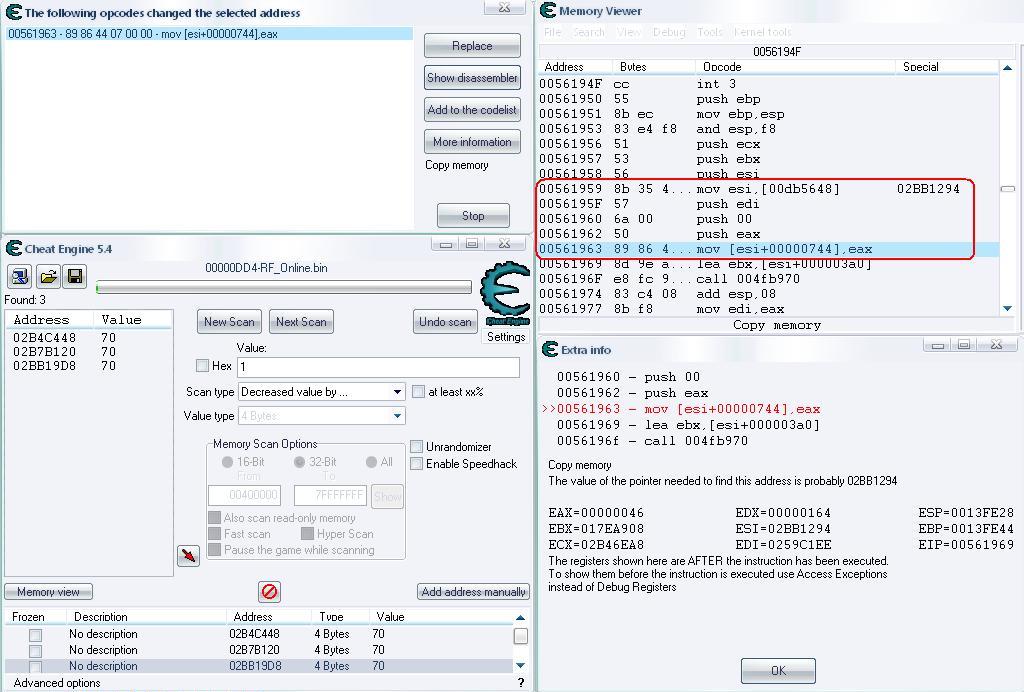This screenshot has height=692, width=1024.
Task: Select the 32-Bit radio button
Action: (x=299, y=462)
